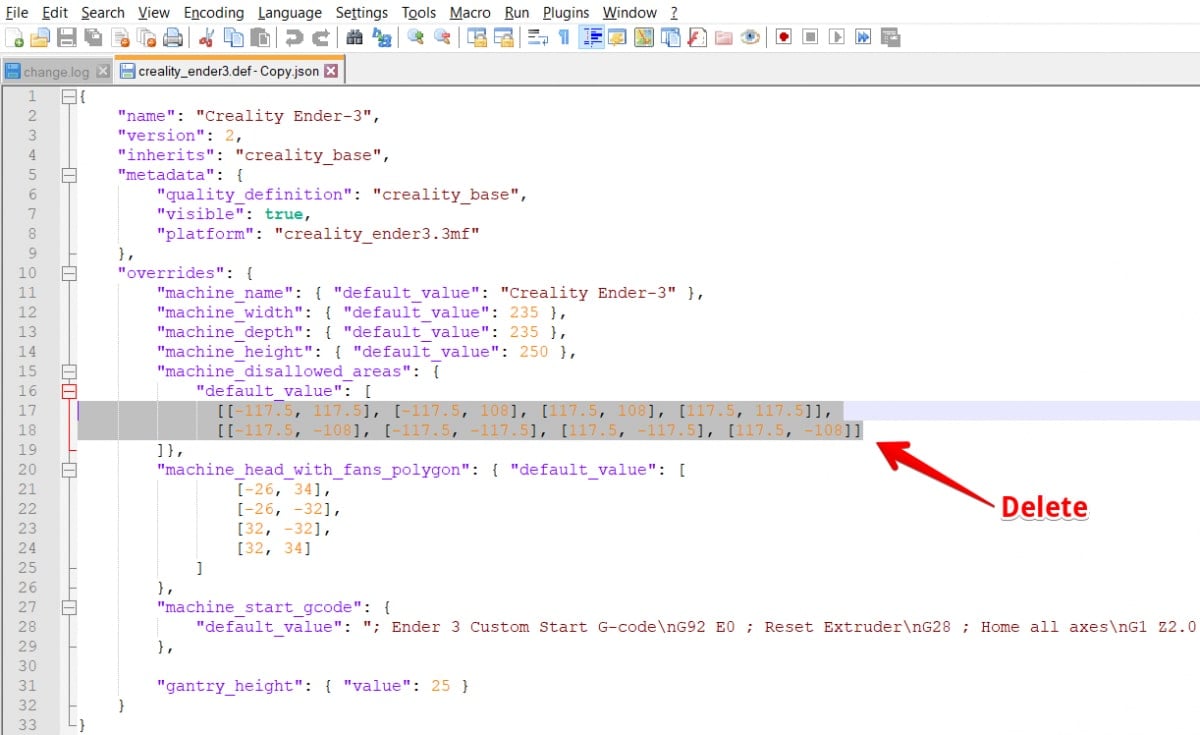Open the File menu
Screen dimensions: 1200x735
coord(17,13)
